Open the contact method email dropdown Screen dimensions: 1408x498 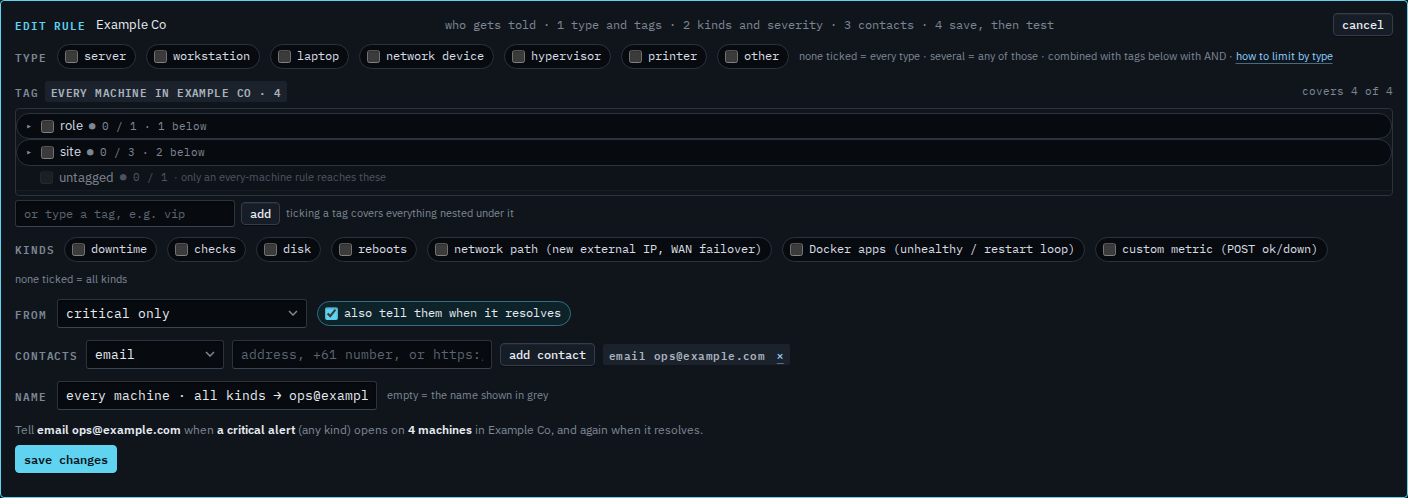[155, 354]
